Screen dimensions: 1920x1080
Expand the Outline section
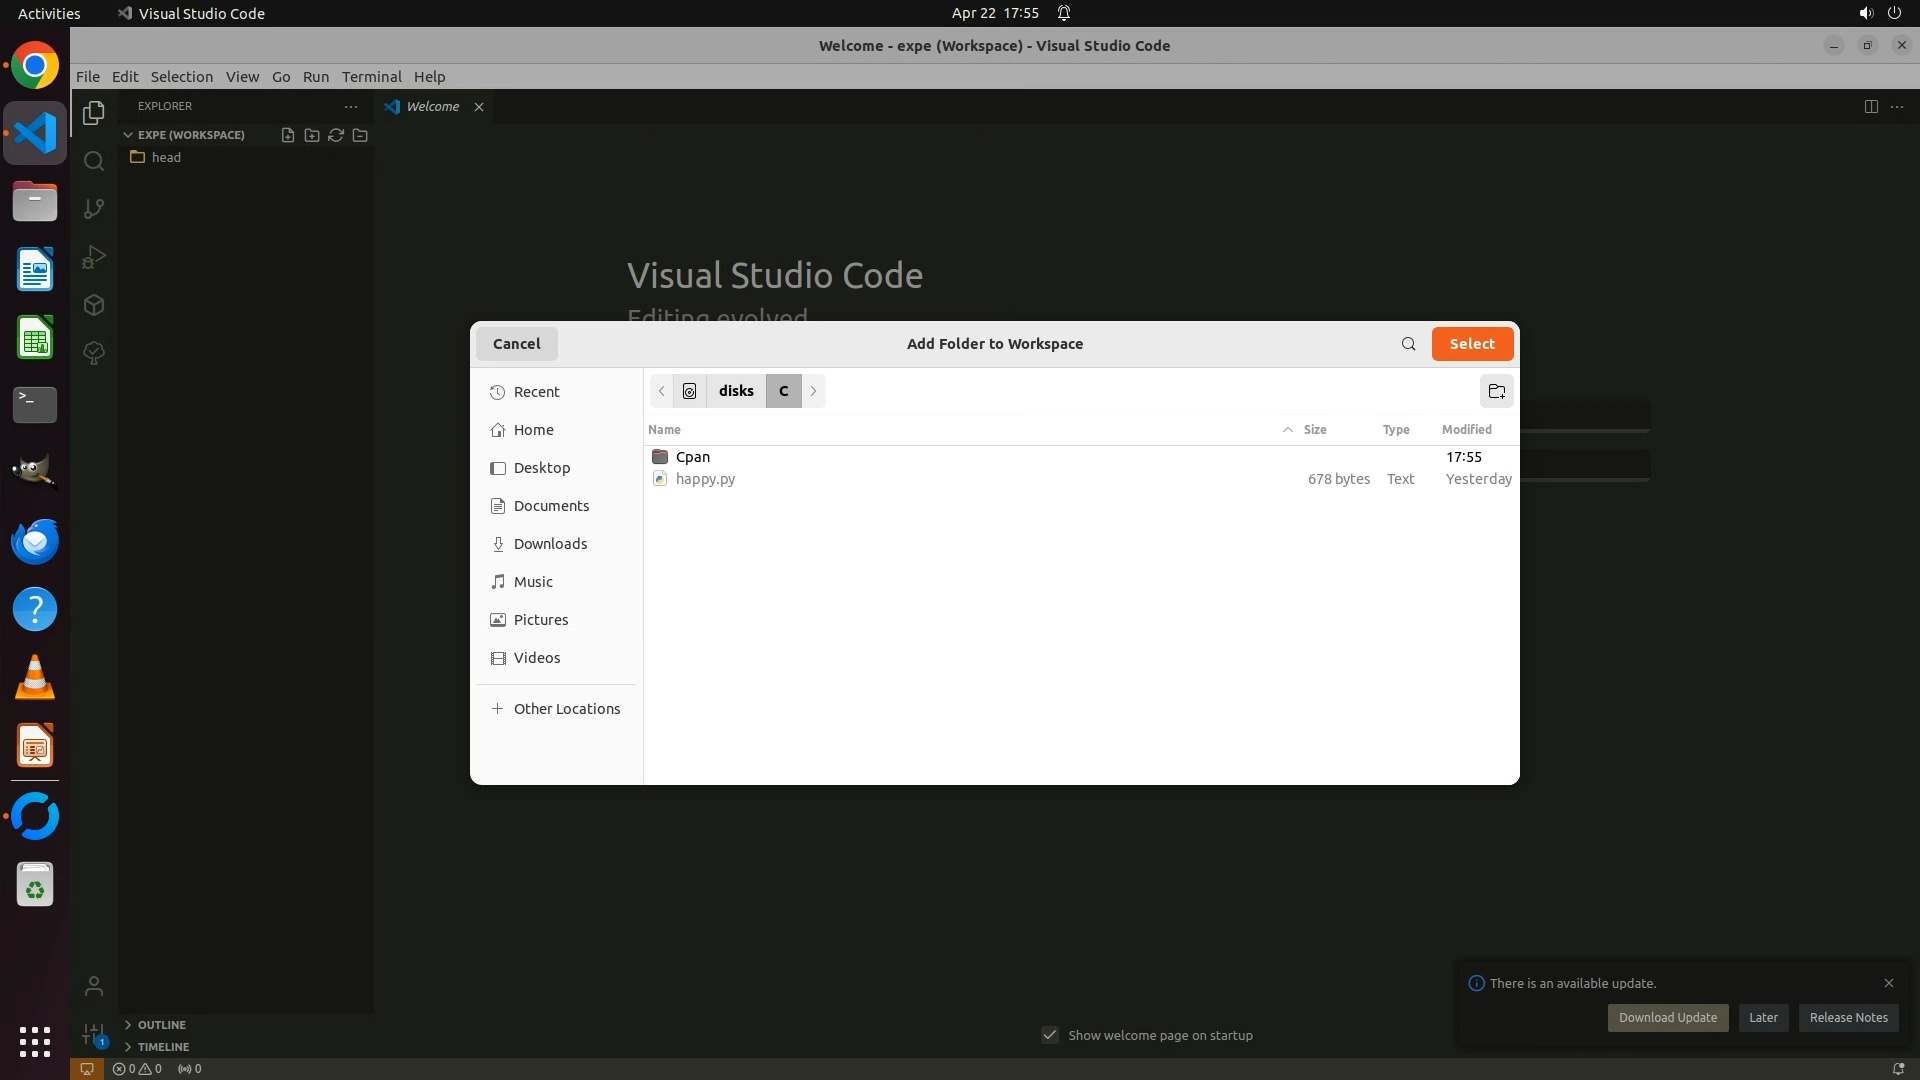(161, 1025)
